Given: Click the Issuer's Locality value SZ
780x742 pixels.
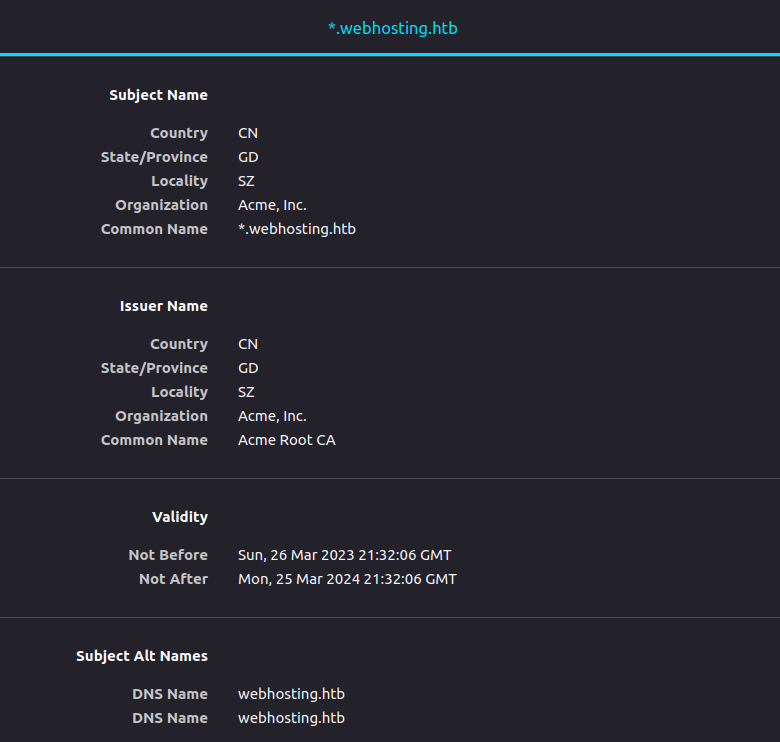Looking at the screenshot, I should coord(246,392).
